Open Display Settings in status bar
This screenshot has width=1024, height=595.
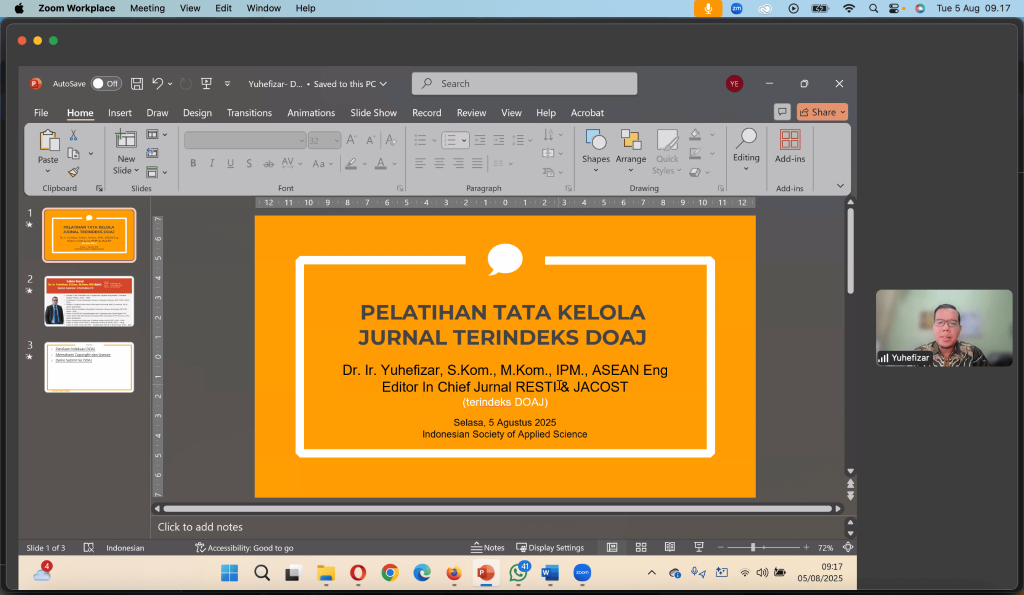point(550,547)
